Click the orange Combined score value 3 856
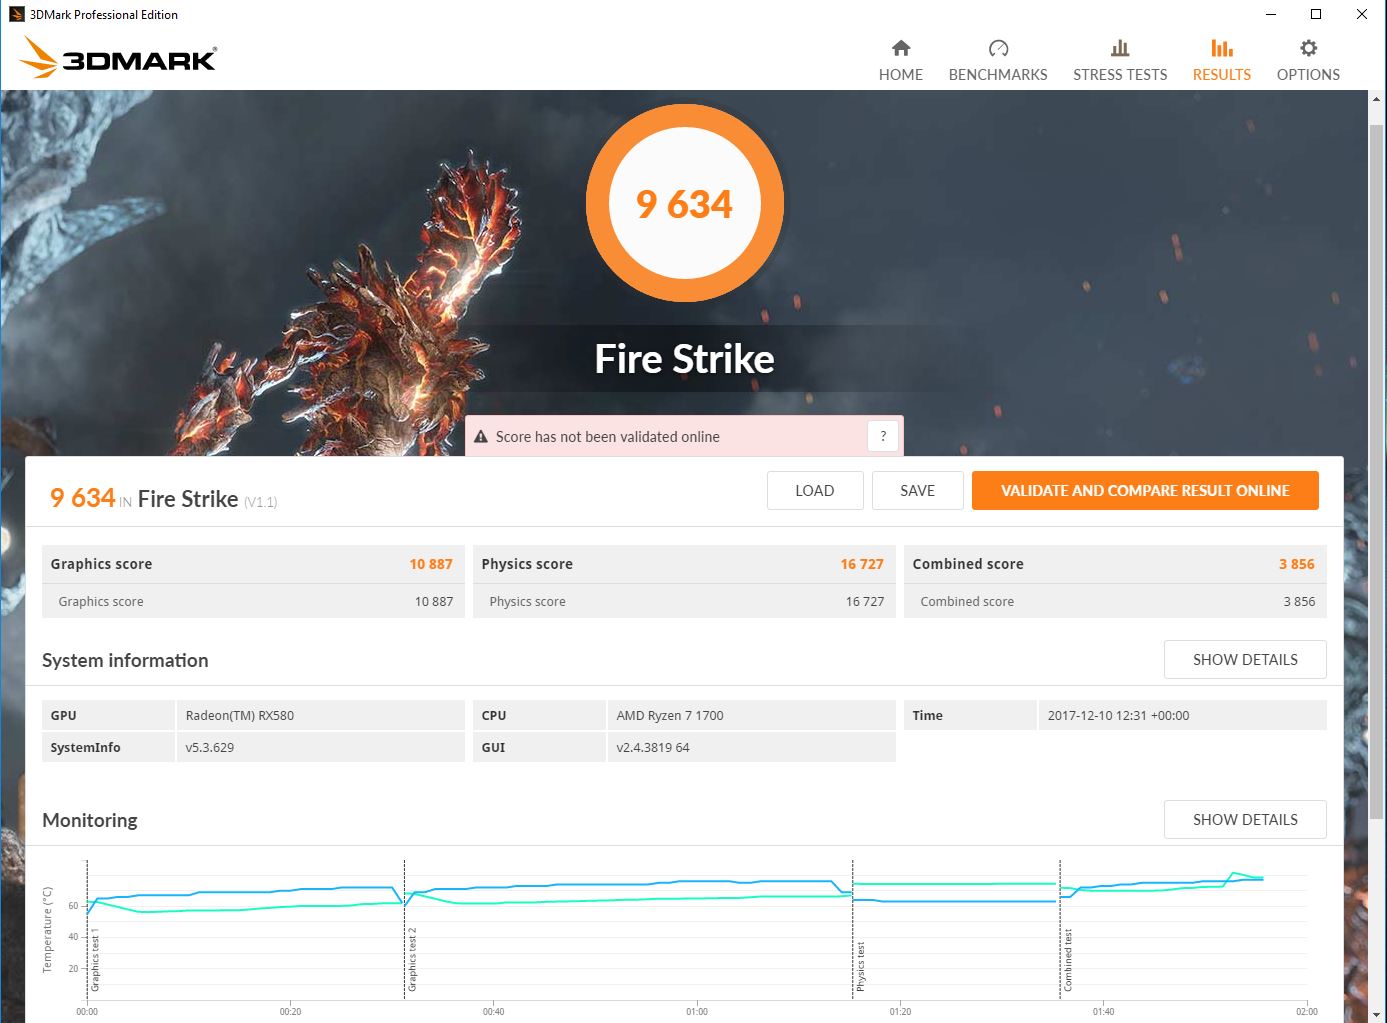1387x1023 pixels. [1297, 564]
